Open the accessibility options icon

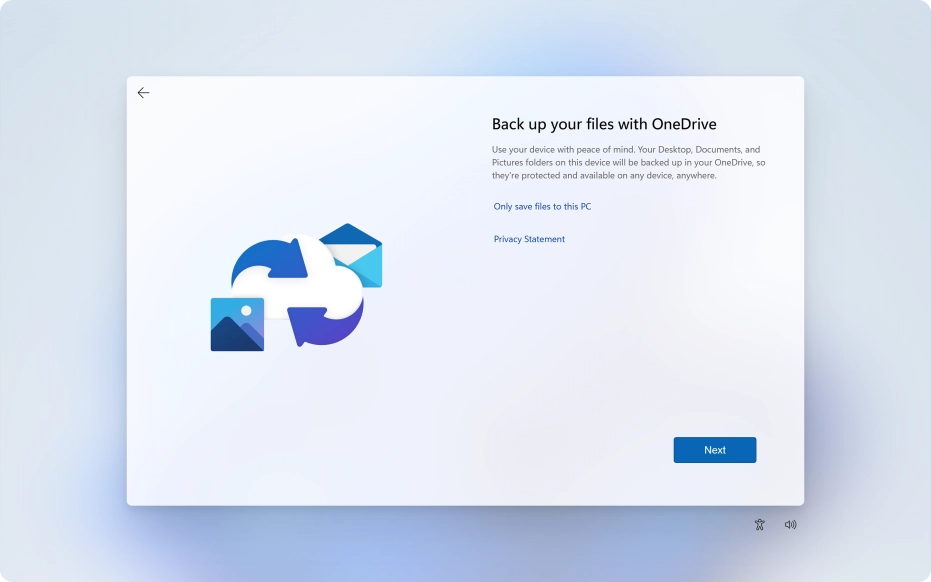(x=759, y=524)
